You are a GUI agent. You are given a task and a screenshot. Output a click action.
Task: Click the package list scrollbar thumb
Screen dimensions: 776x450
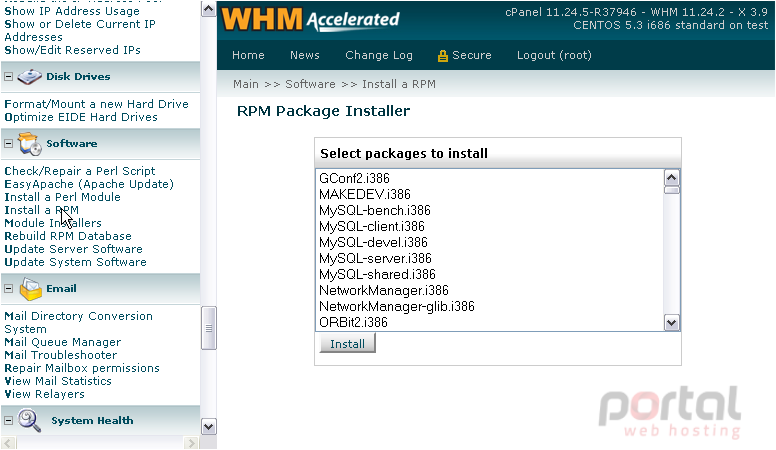[672, 190]
